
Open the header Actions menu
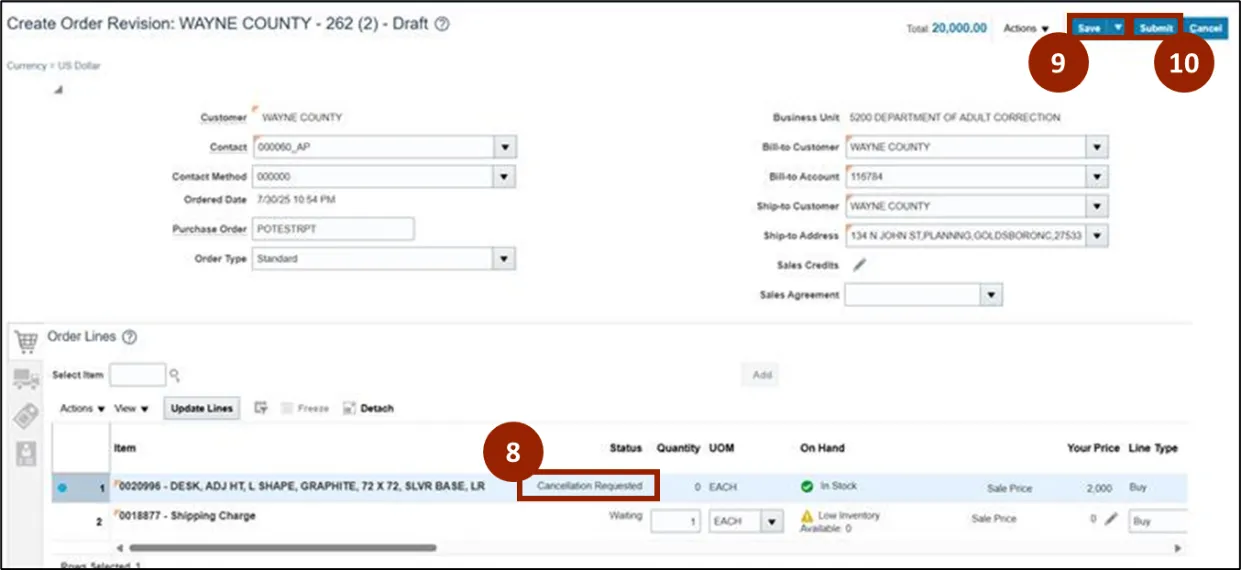pos(1026,29)
